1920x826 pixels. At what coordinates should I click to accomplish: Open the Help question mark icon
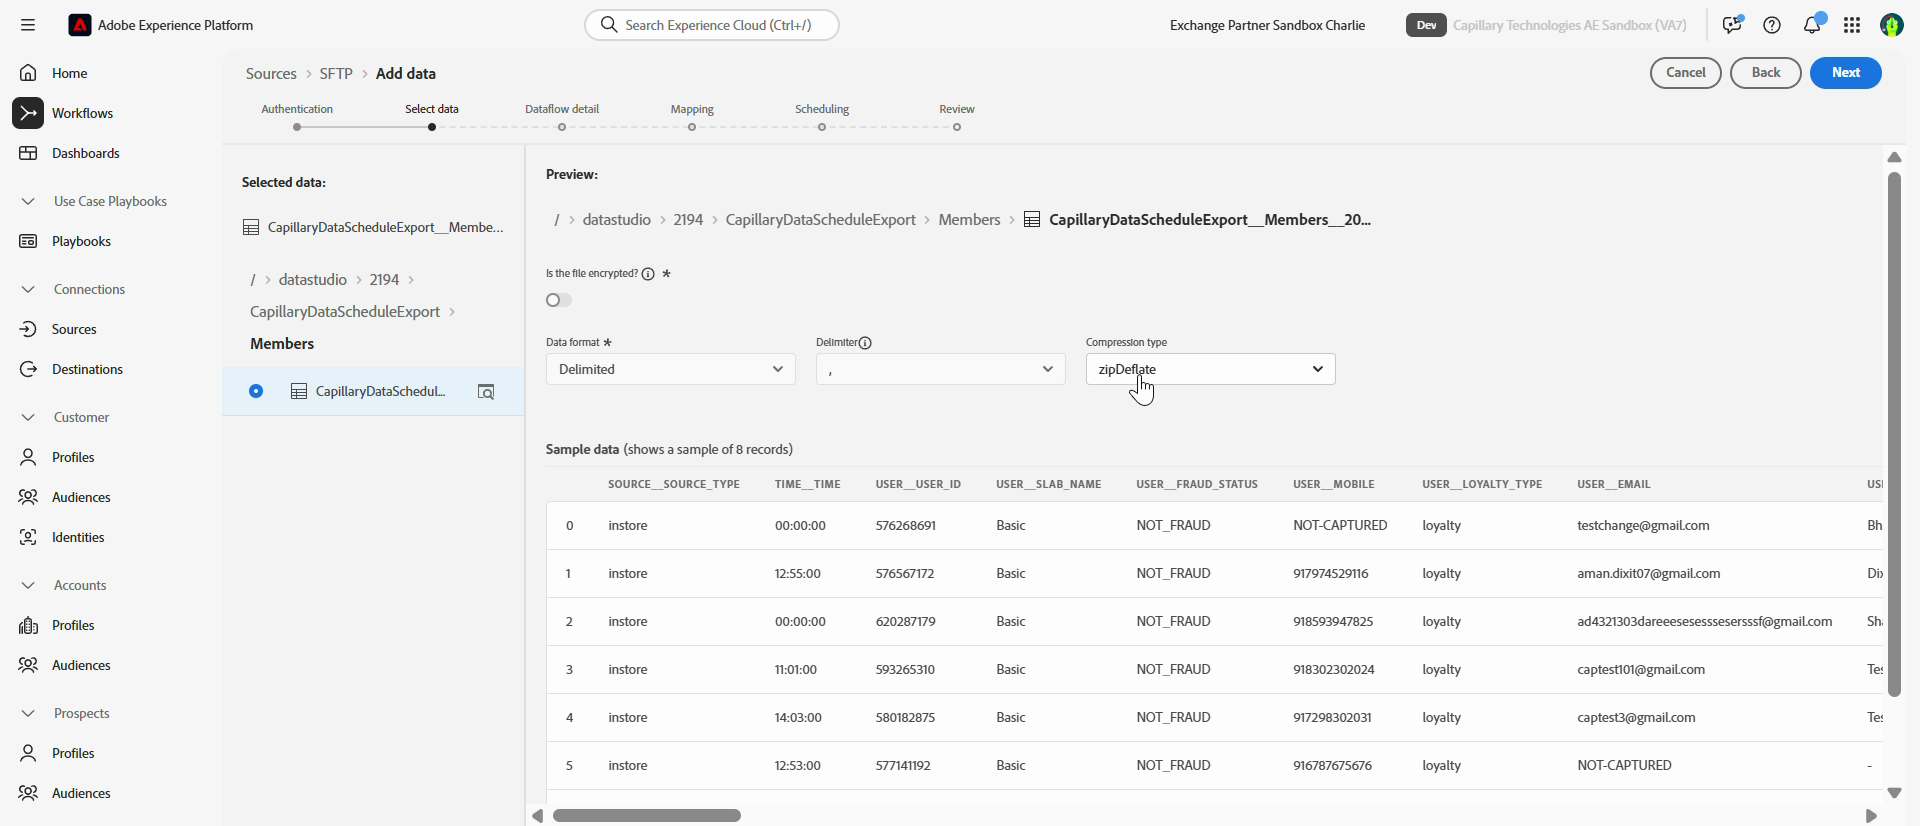1772,25
